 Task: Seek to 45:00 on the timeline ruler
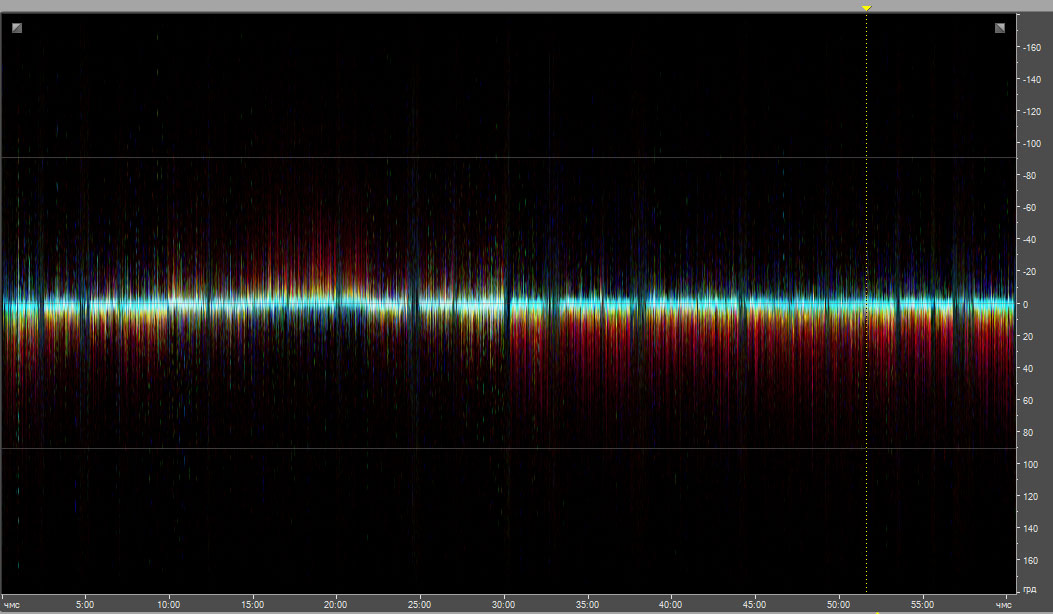coord(755,604)
